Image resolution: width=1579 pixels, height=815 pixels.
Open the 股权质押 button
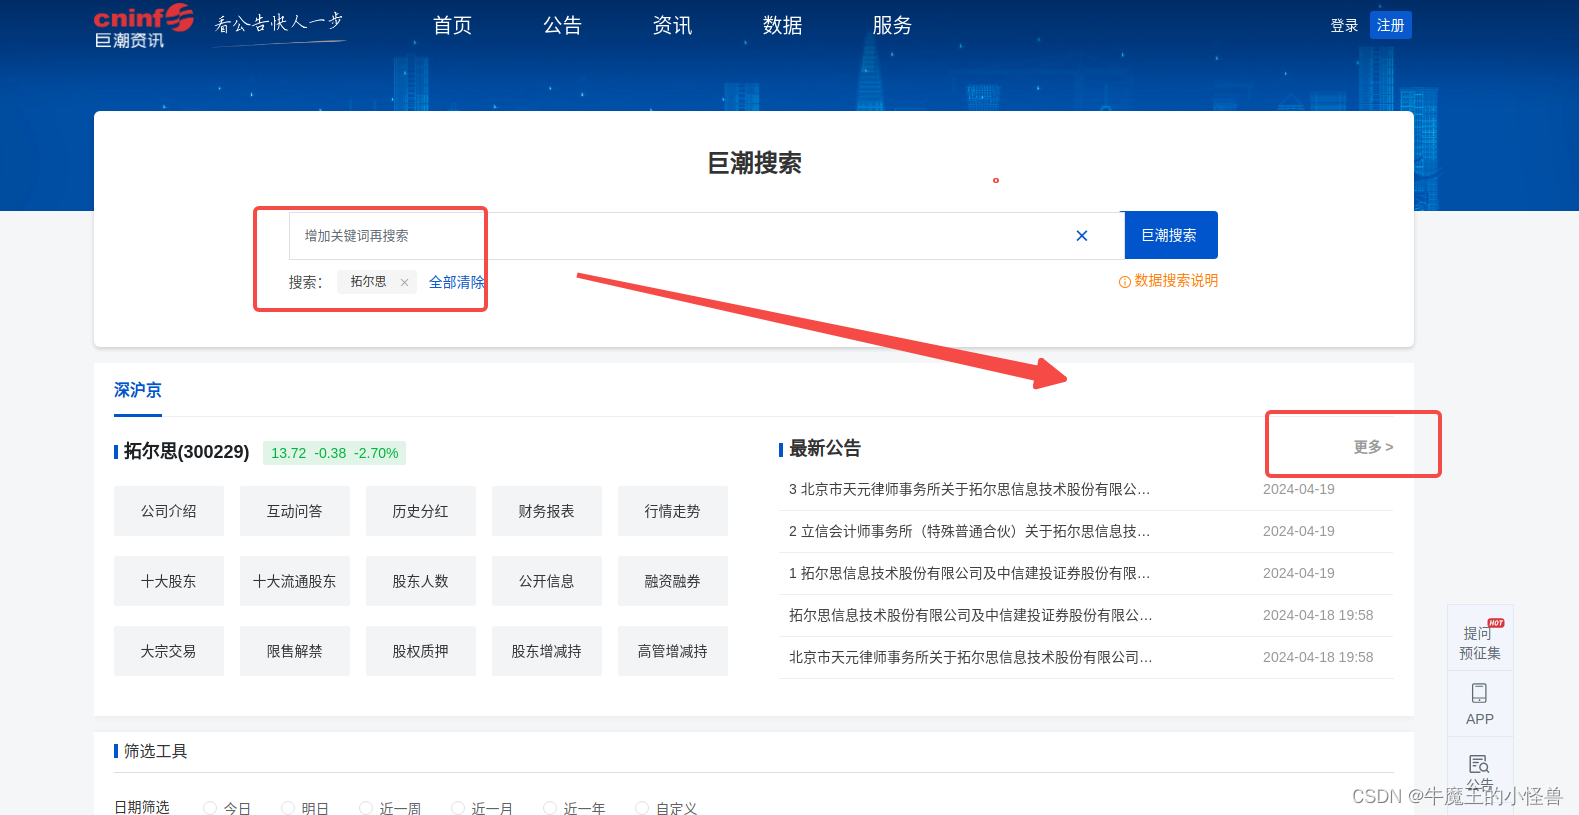421,651
